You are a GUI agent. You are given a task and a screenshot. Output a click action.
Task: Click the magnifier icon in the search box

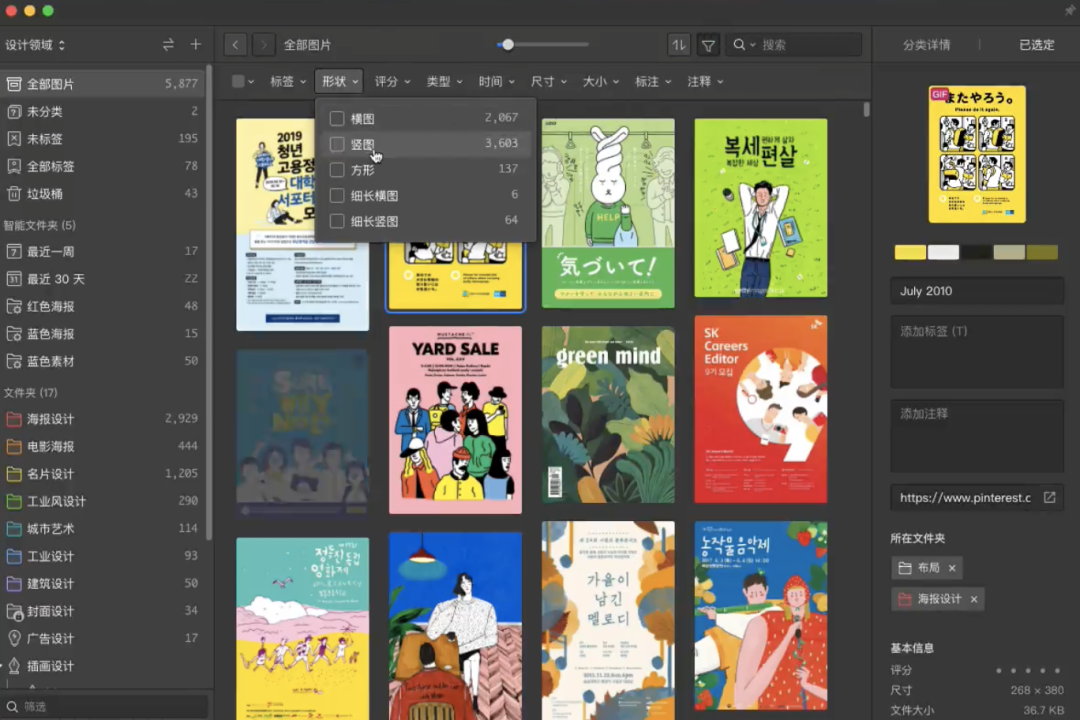pos(740,44)
